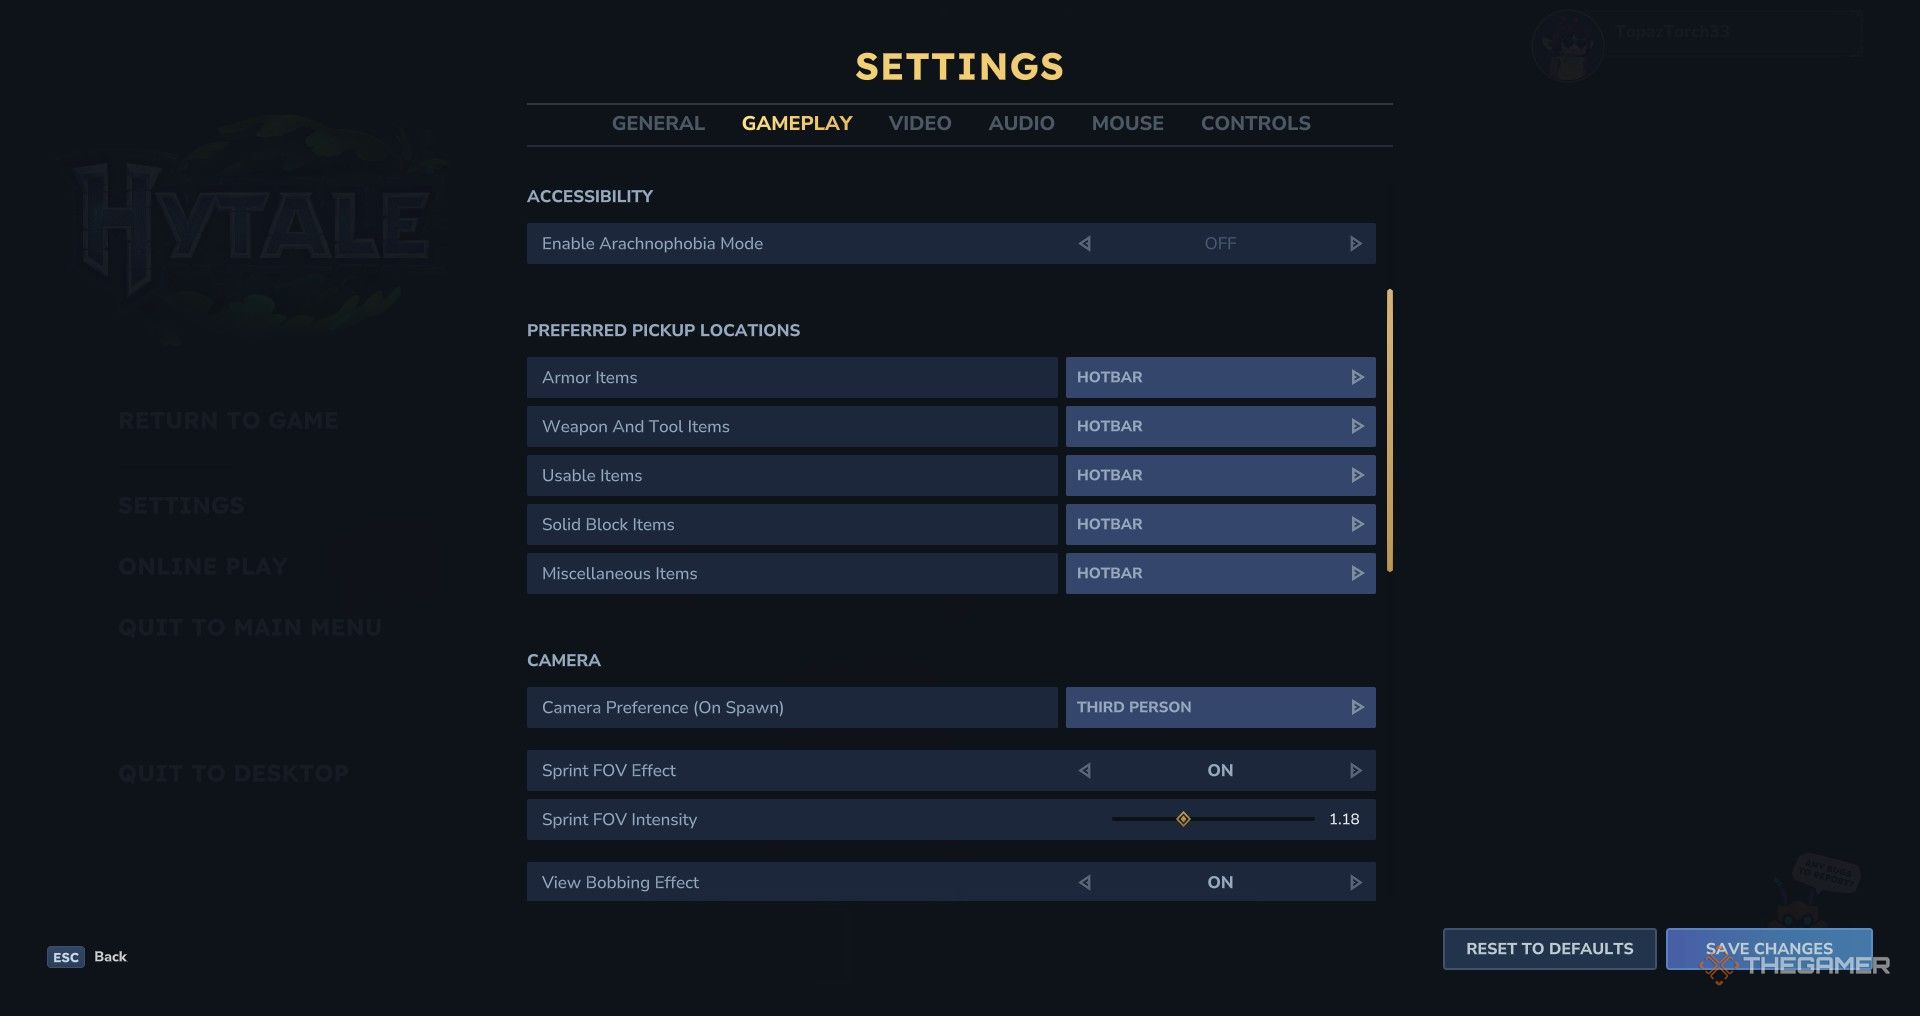Switch to the Video tab
This screenshot has width=1920, height=1016.
919,124
